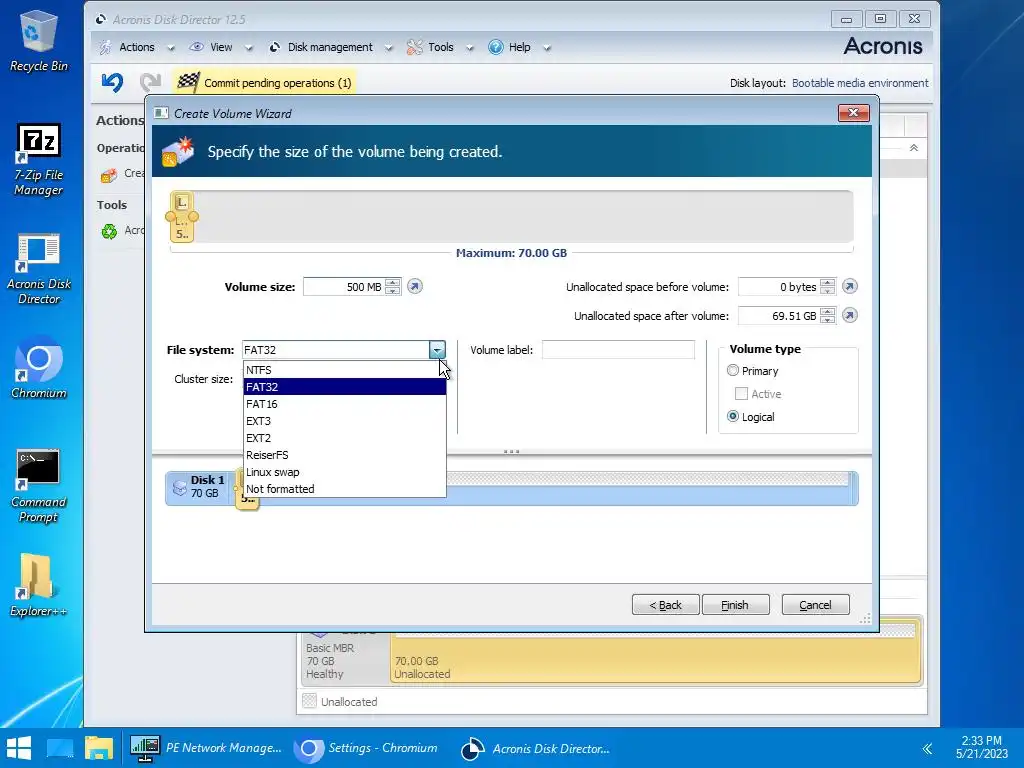1024x768 pixels.
Task: Click the wizard pane splitter dots
Action: point(511,451)
